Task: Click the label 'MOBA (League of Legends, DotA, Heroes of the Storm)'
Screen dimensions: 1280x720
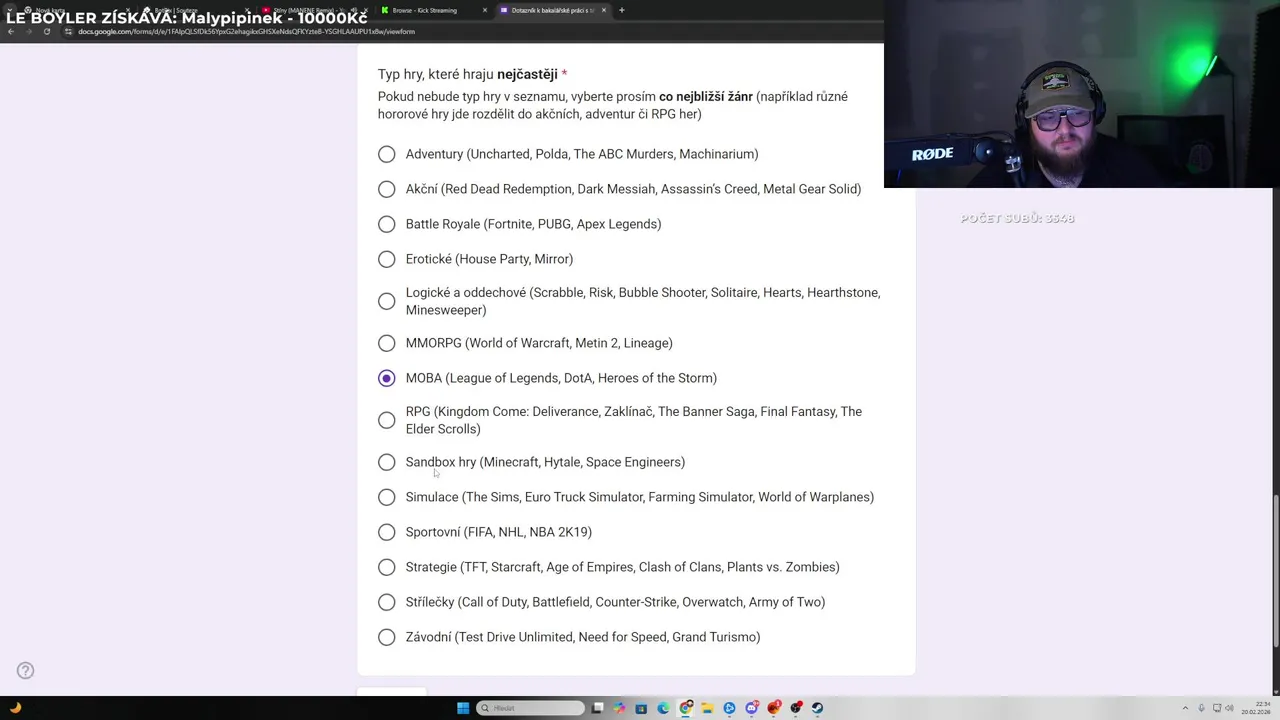Action: point(561,378)
